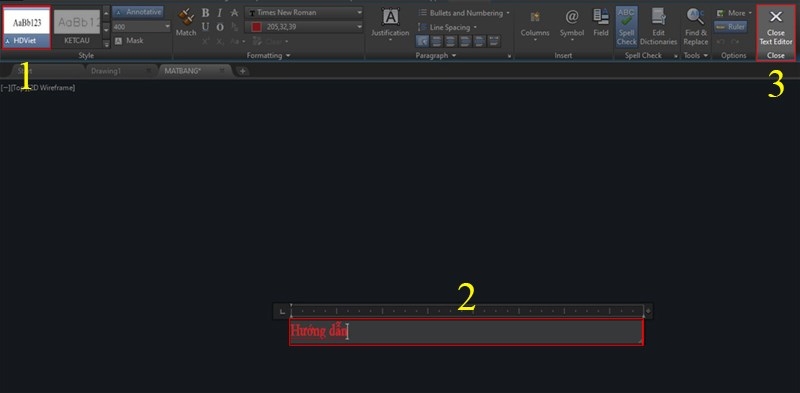Expand the Tools panel
This screenshot has height=393, width=800.
[x=696, y=55]
